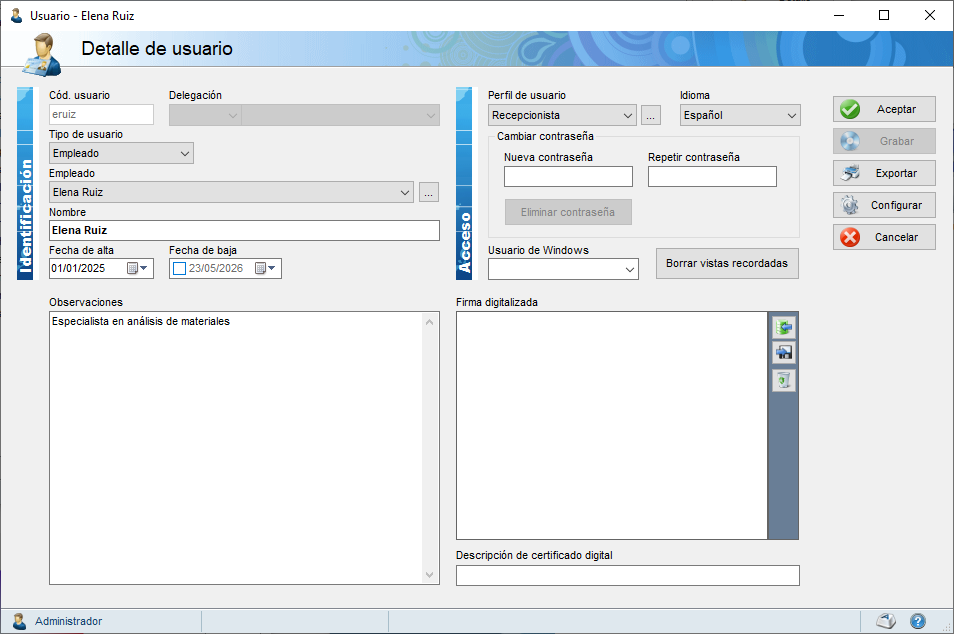Open the Fecha de baja calendar picker

click(265, 268)
